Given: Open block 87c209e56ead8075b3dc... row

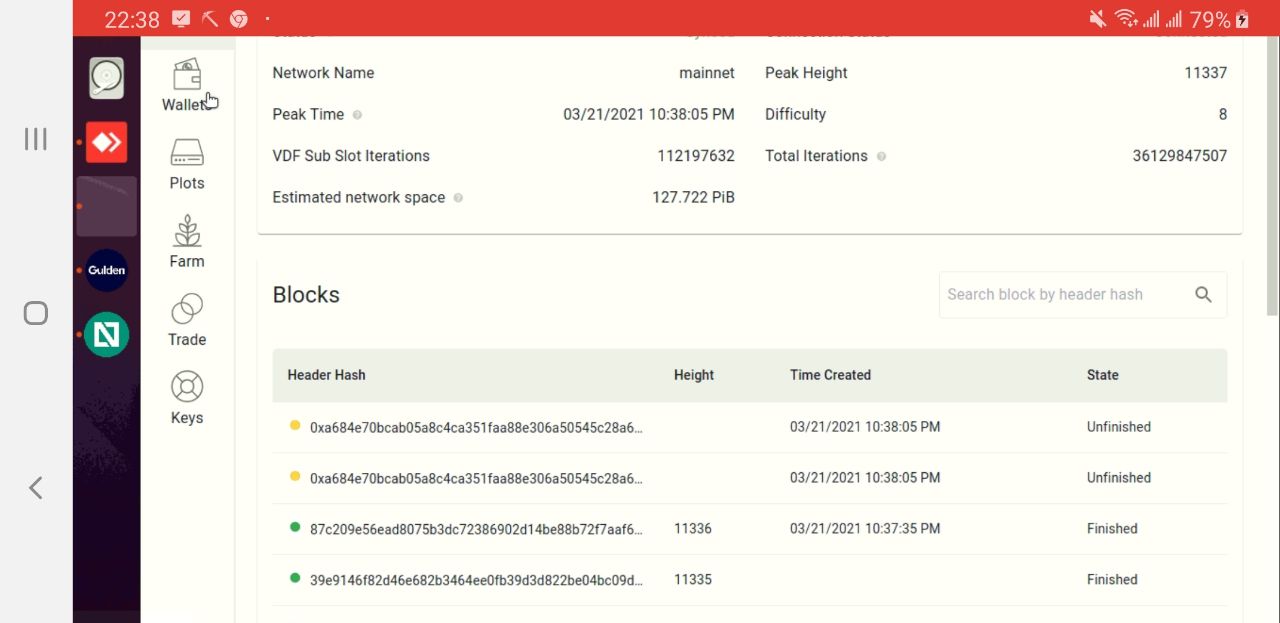Looking at the screenshot, I should point(749,528).
